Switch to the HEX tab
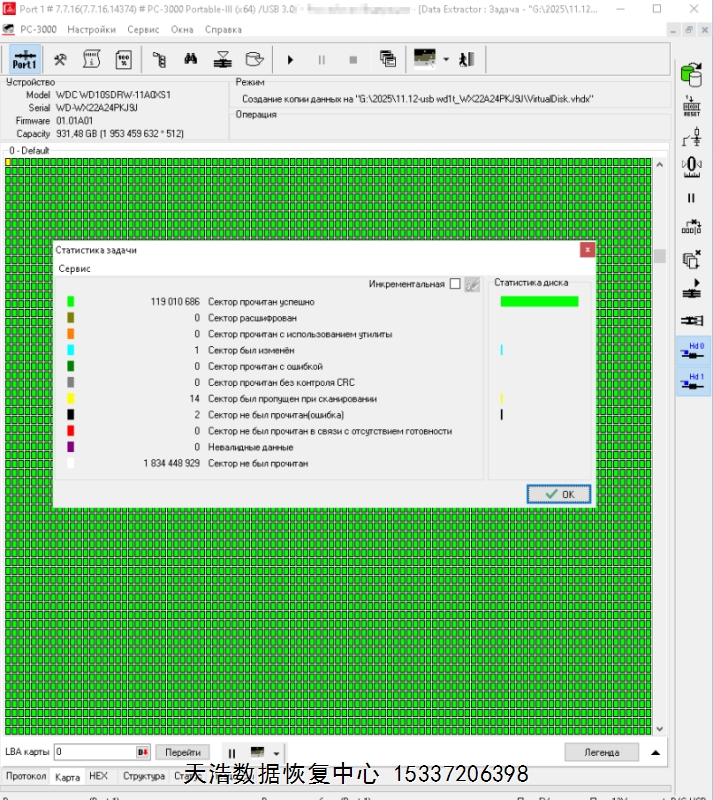713x800 pixels. [98, 776]
